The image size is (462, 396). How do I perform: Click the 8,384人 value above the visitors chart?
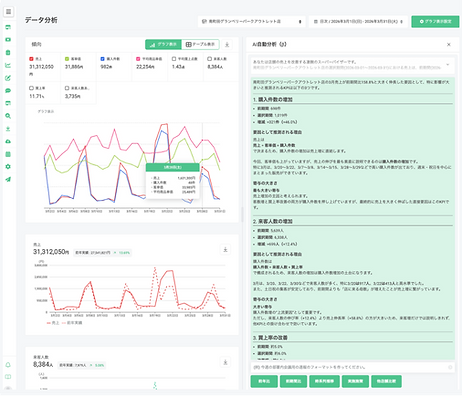click(43, 365)
